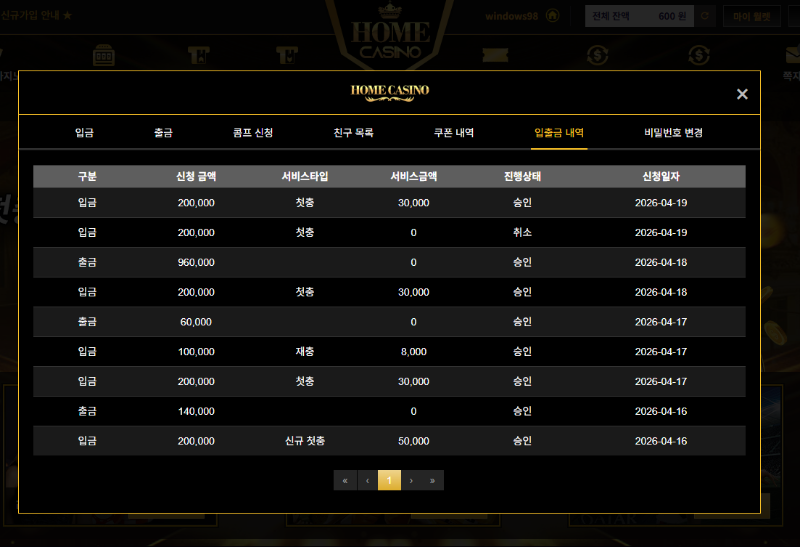Image resolution: width=800 pixels, height=547 pixels.
Task: Open the 입금 tab
Action: (x=85, y=132)
